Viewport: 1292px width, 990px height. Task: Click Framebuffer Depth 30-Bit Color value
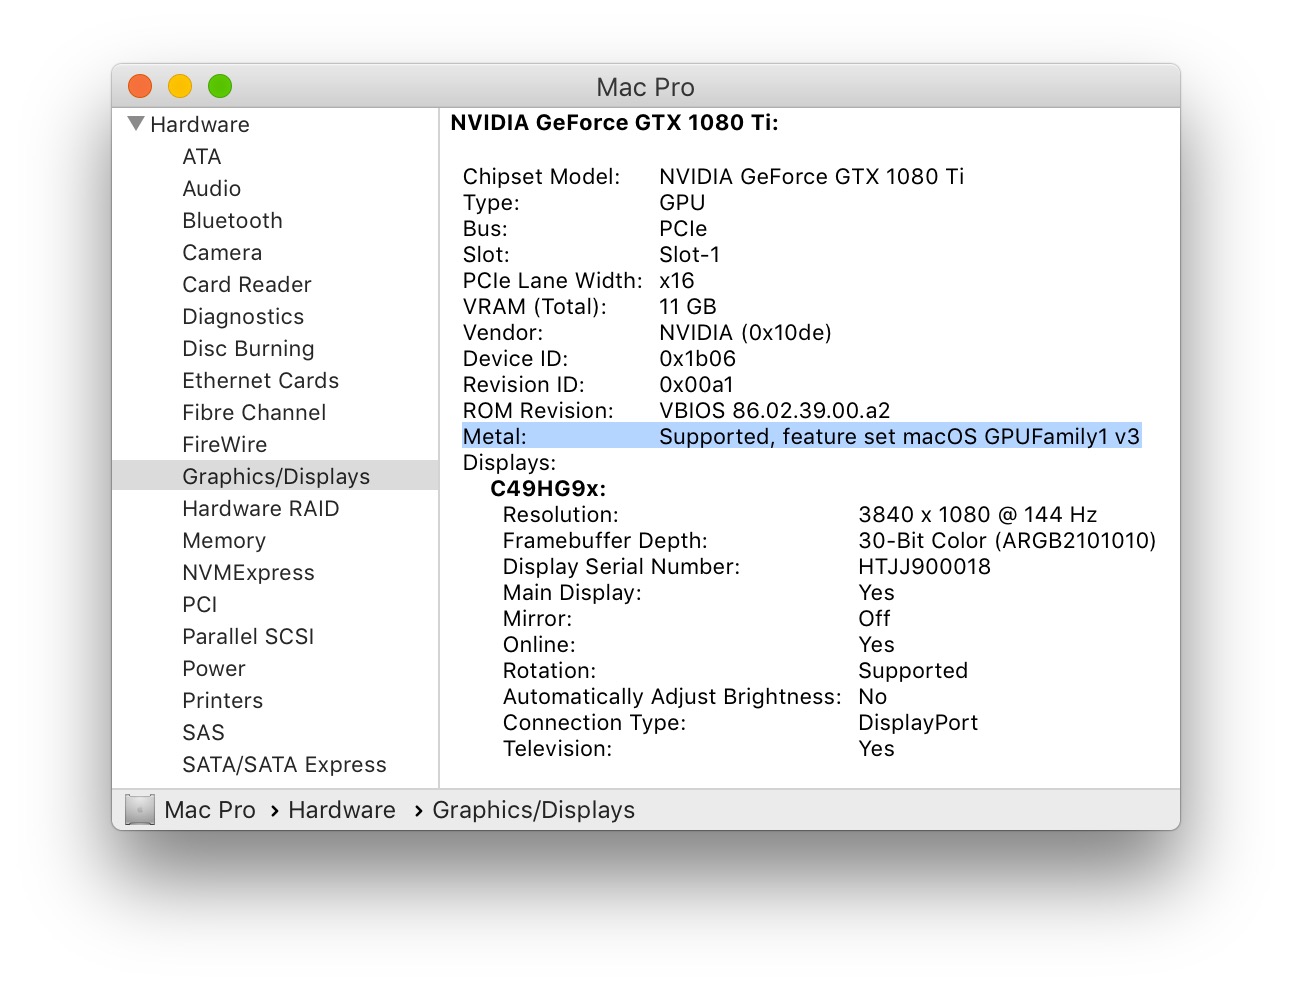[1007, 540]
